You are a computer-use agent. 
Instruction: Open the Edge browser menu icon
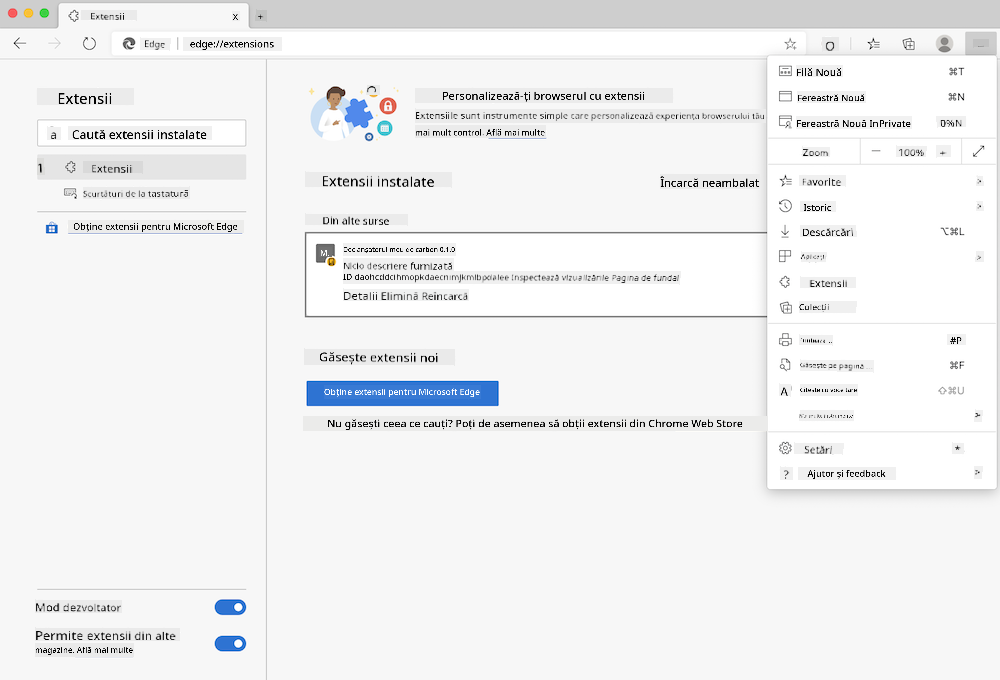coord(979,43)
